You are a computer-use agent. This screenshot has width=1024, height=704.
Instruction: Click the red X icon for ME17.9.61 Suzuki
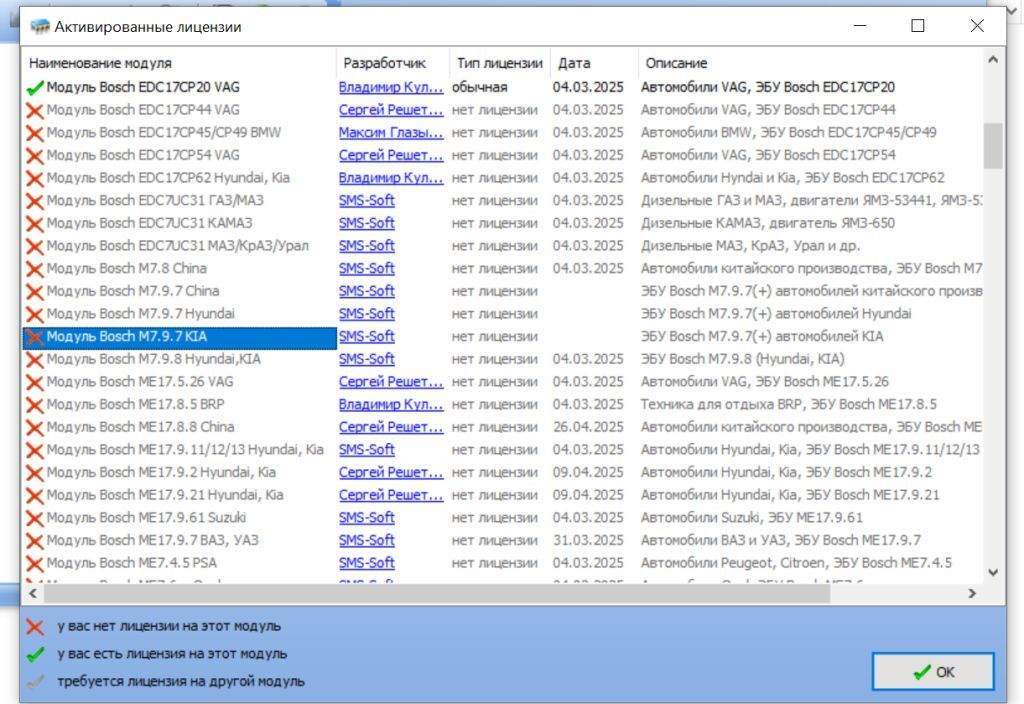(35, 518)
